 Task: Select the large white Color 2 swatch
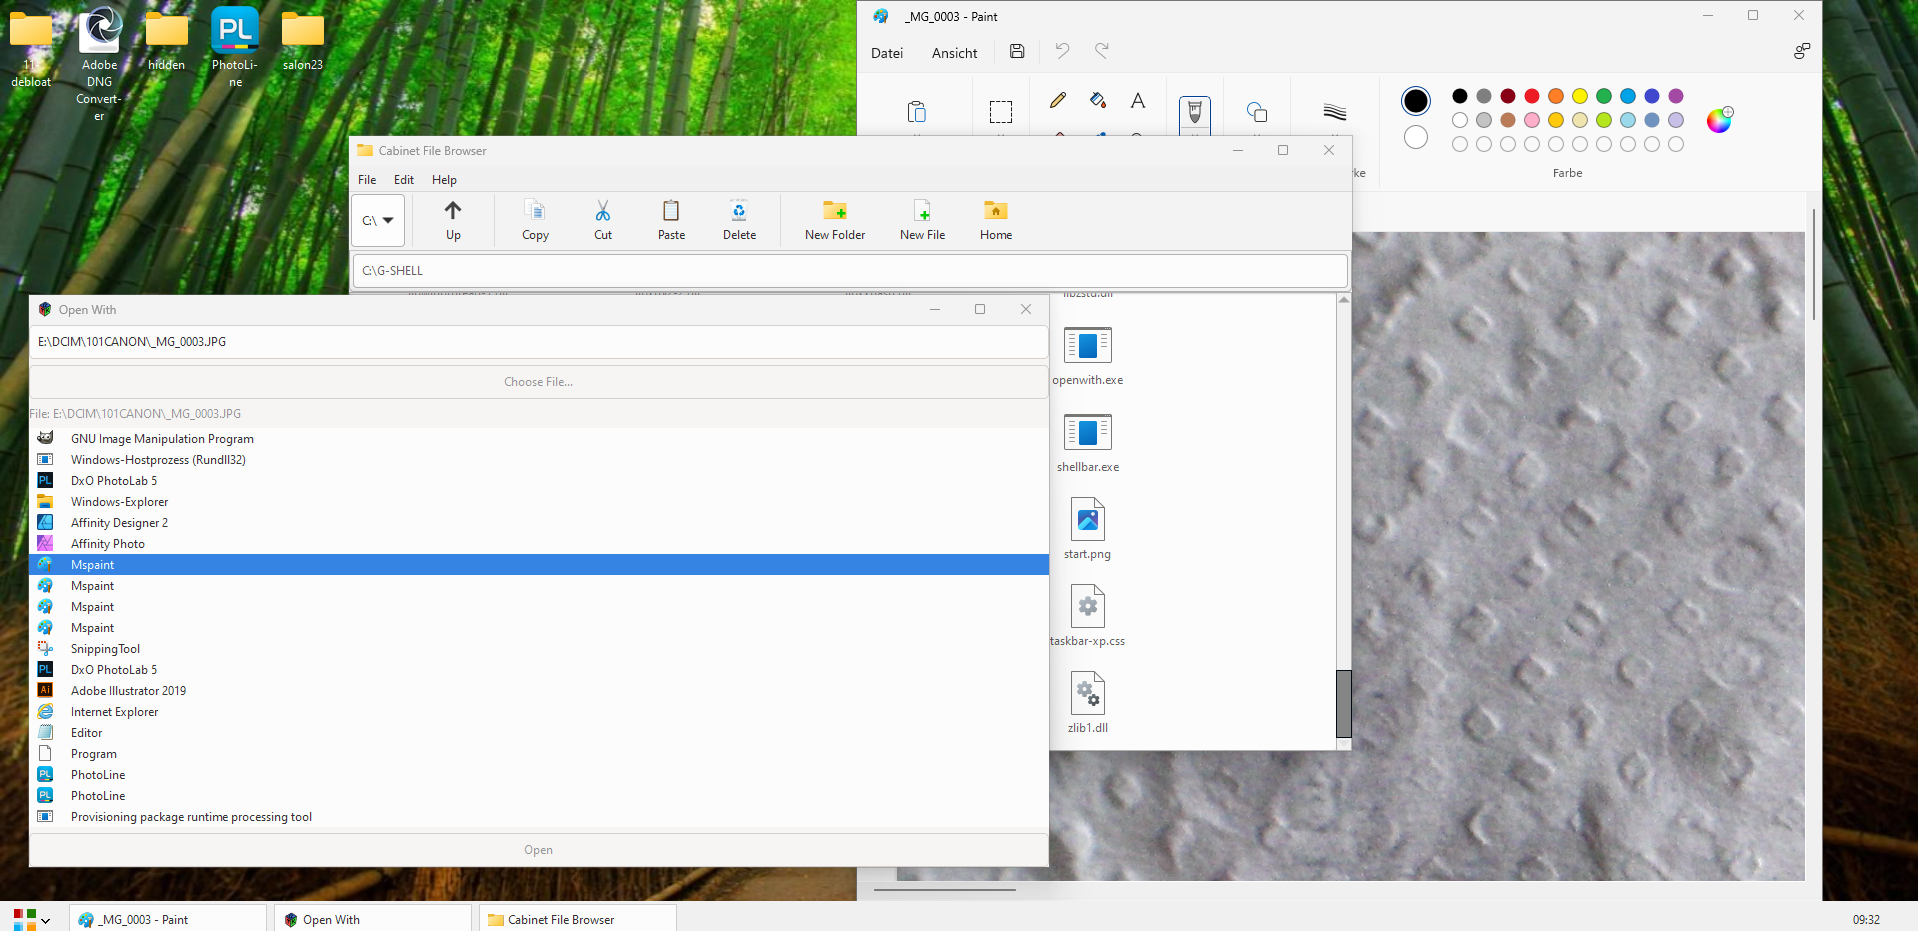[1416, 137]
